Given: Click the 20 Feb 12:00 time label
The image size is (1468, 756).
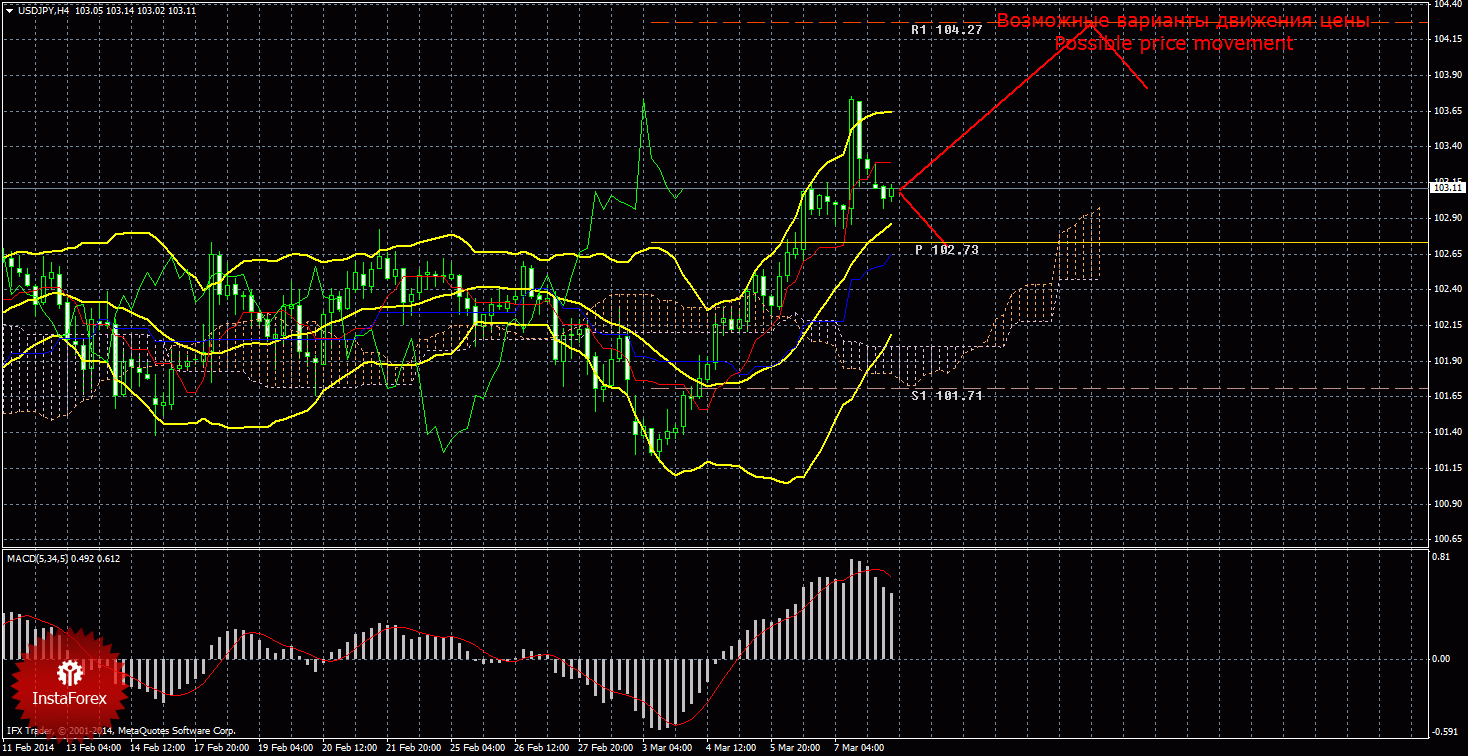Looking at the screenshot, I should pos(350,748).
